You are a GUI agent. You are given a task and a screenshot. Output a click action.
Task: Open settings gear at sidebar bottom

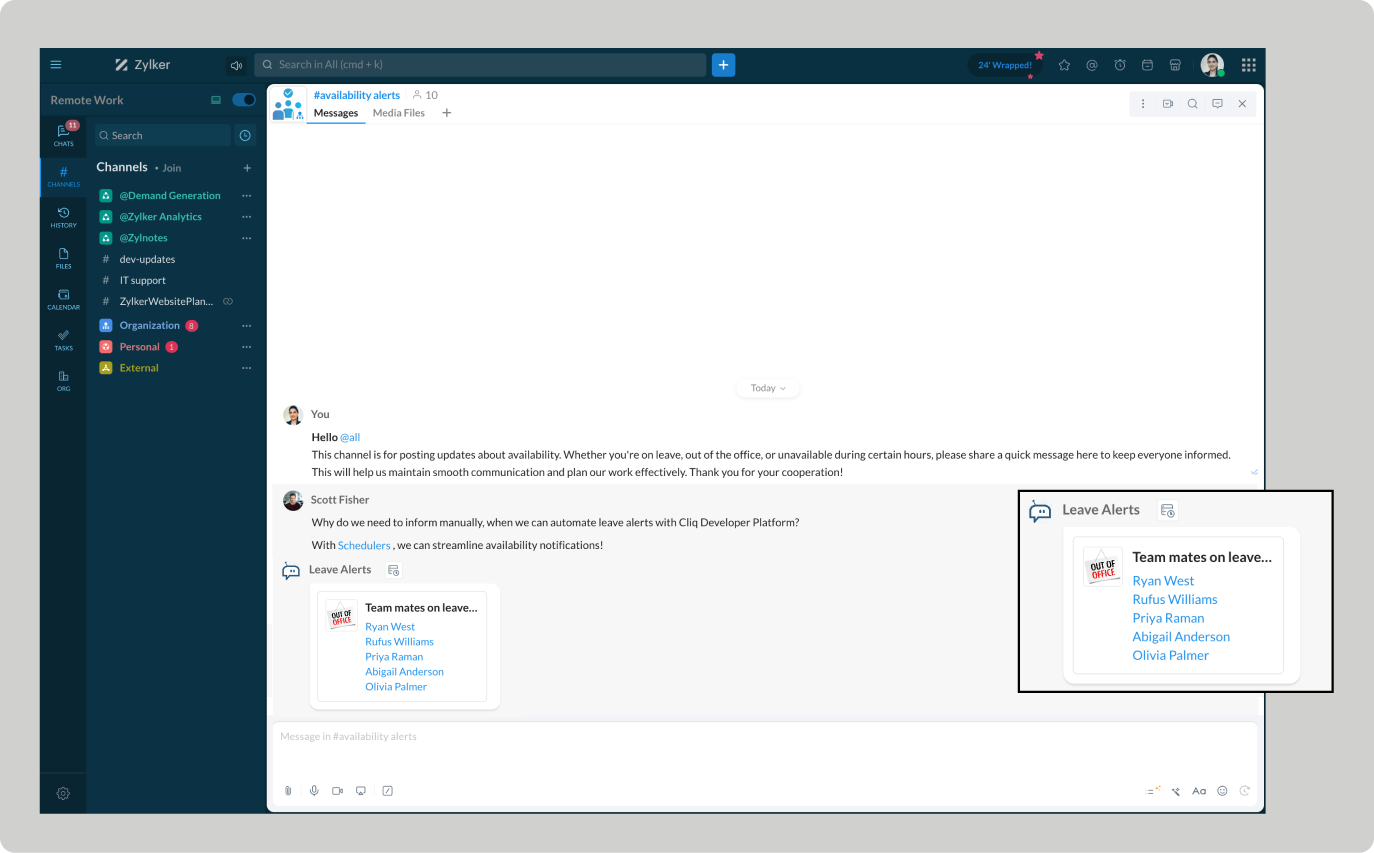tap(63, 793)
